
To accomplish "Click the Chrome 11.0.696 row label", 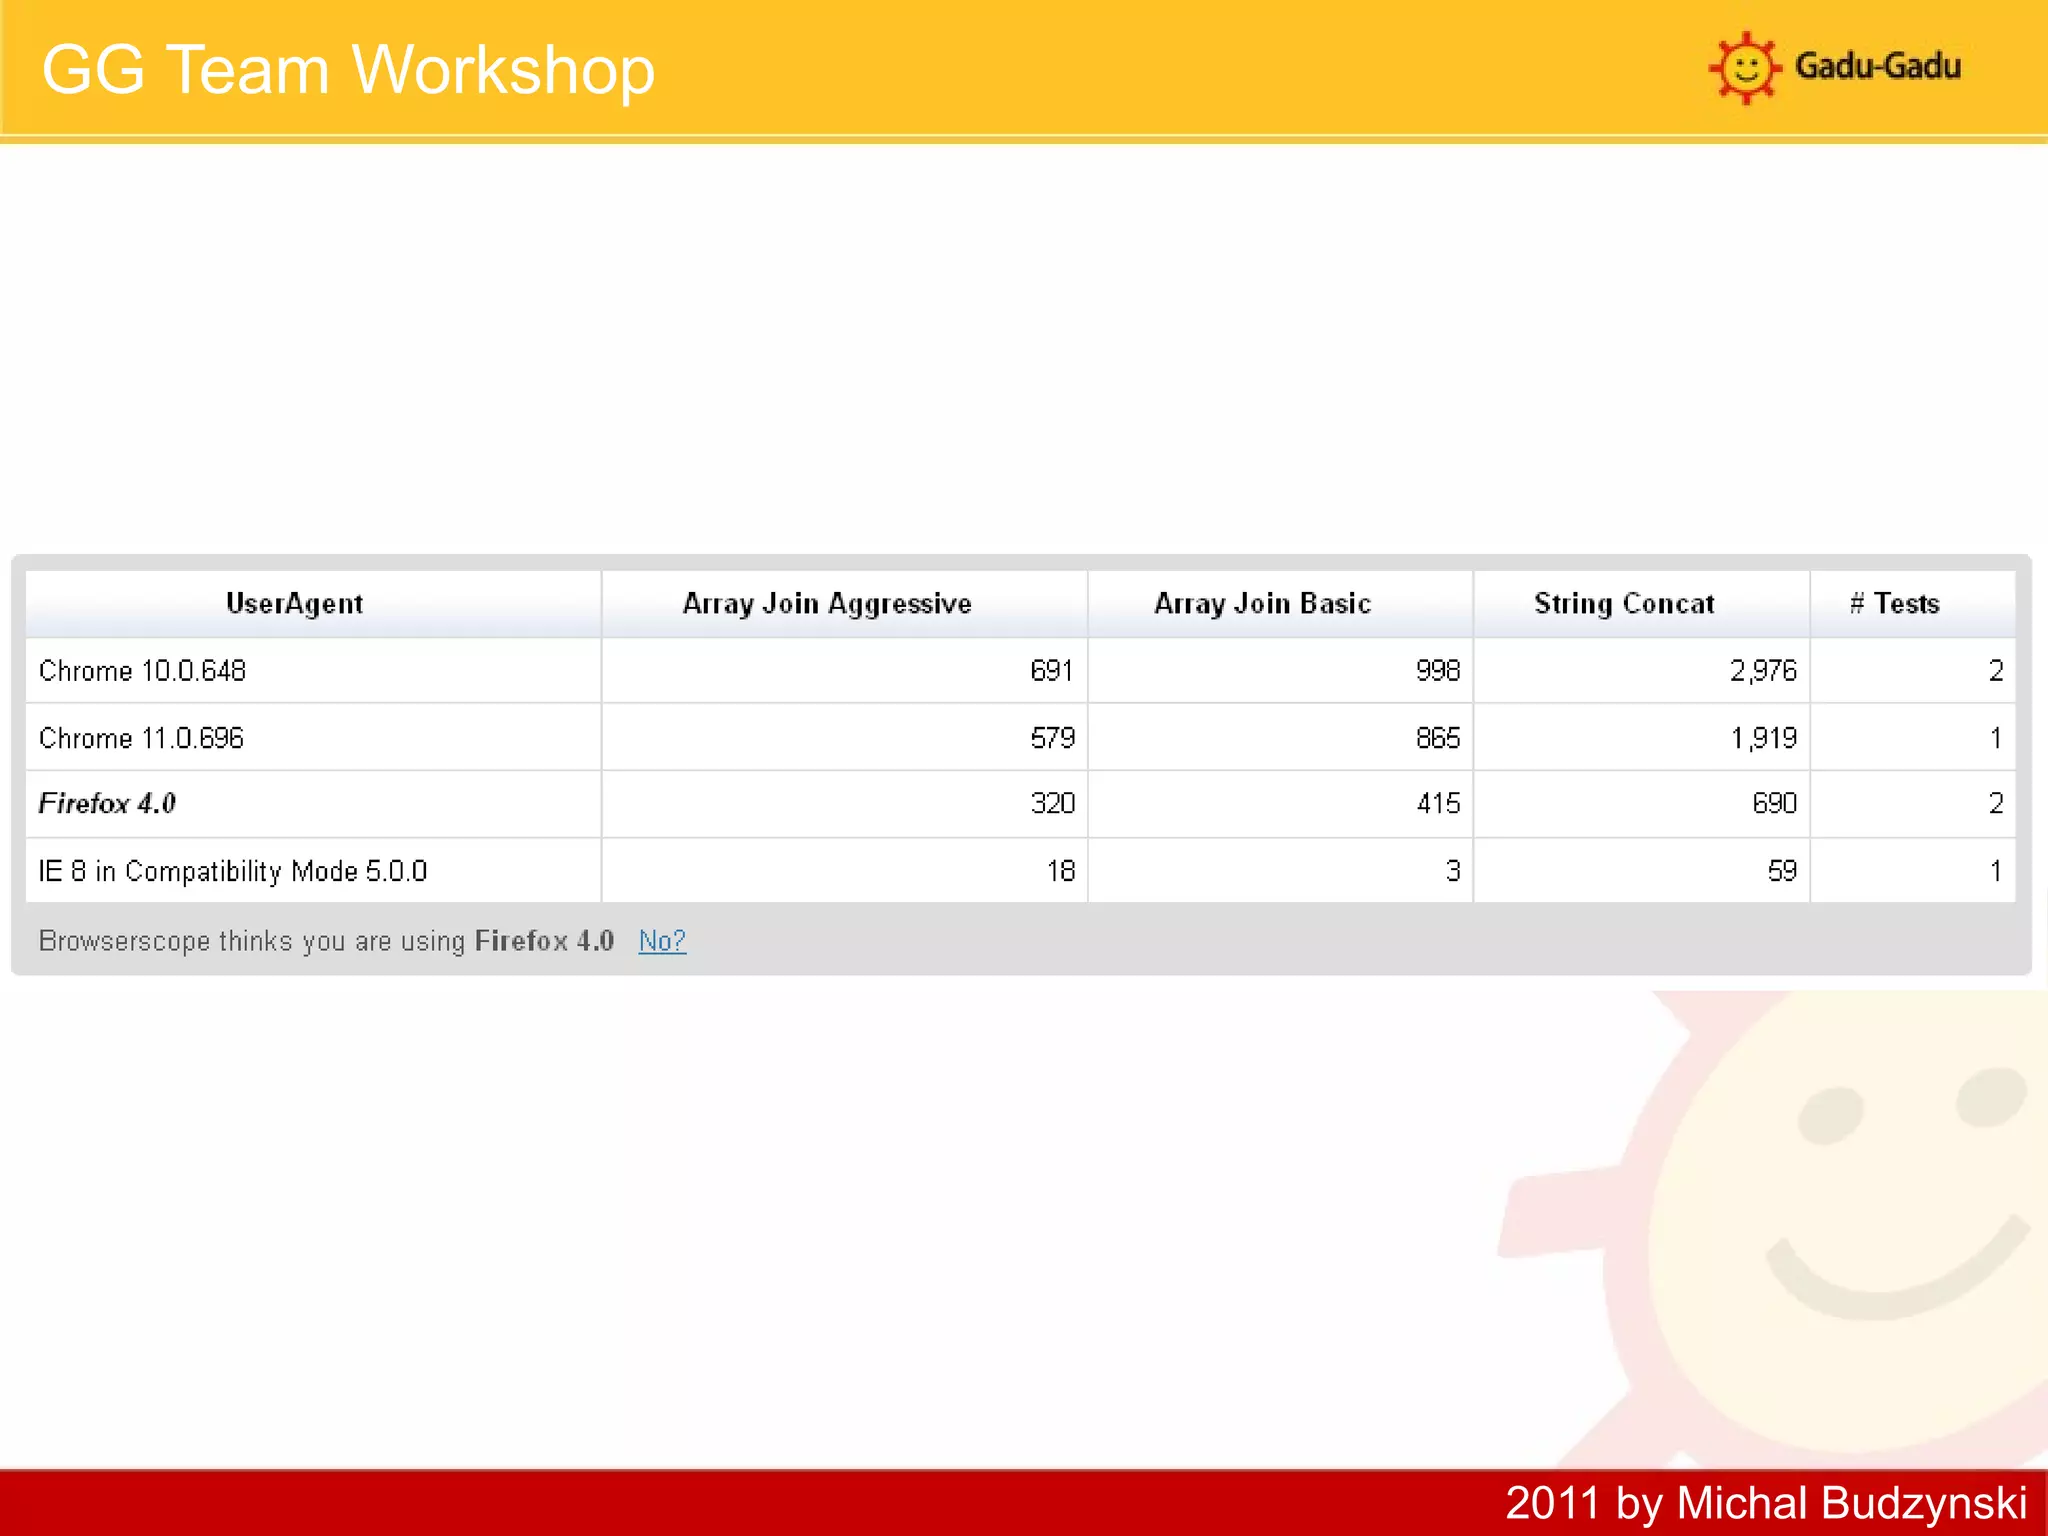I will (x=141, y=738).
